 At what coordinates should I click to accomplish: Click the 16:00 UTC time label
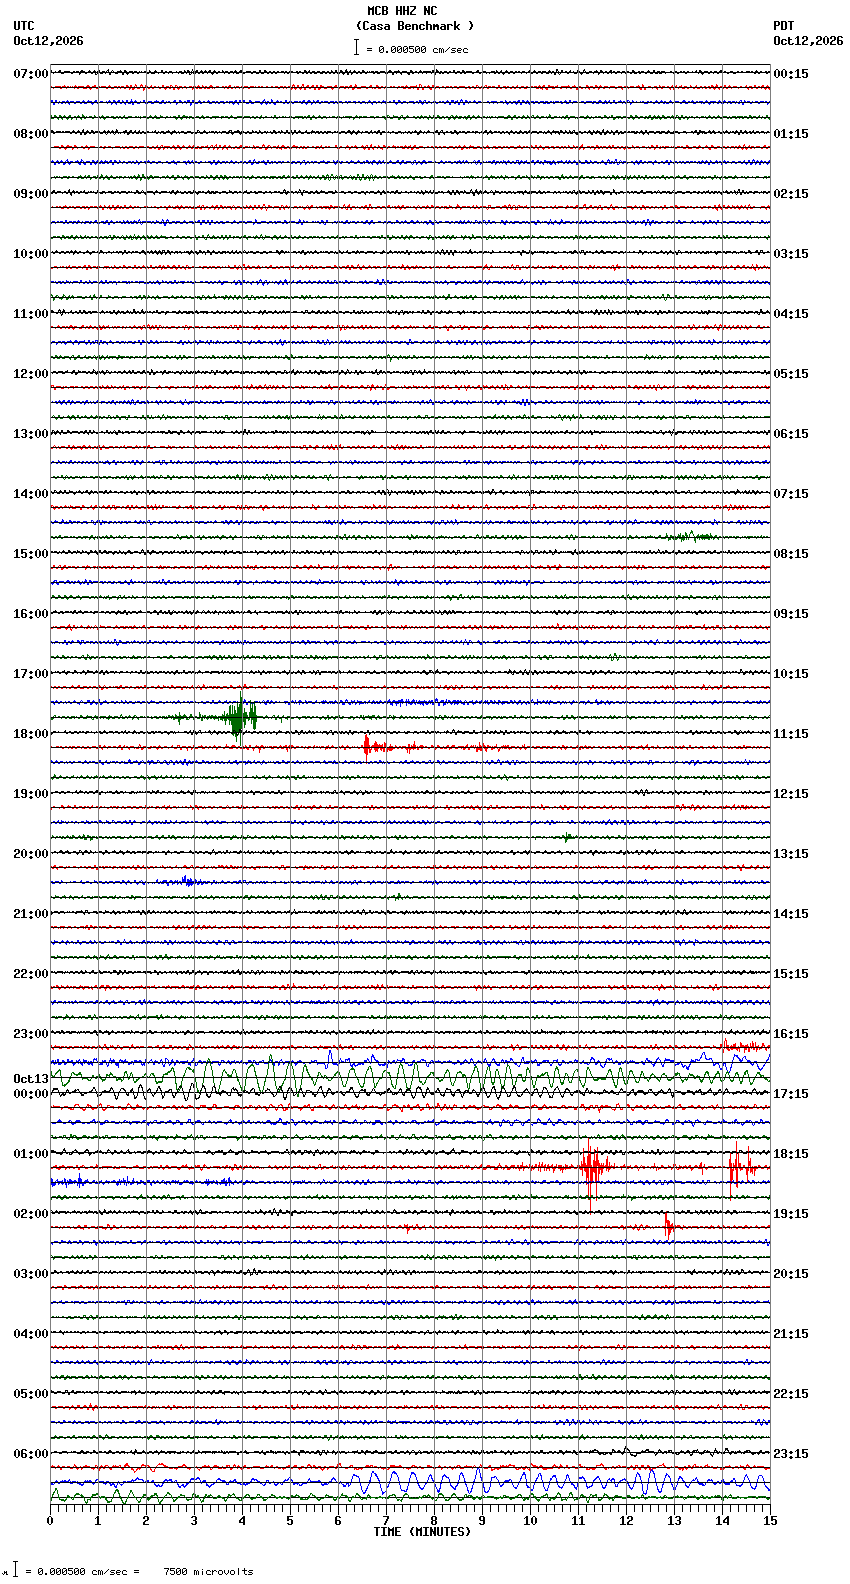[31, 614]
